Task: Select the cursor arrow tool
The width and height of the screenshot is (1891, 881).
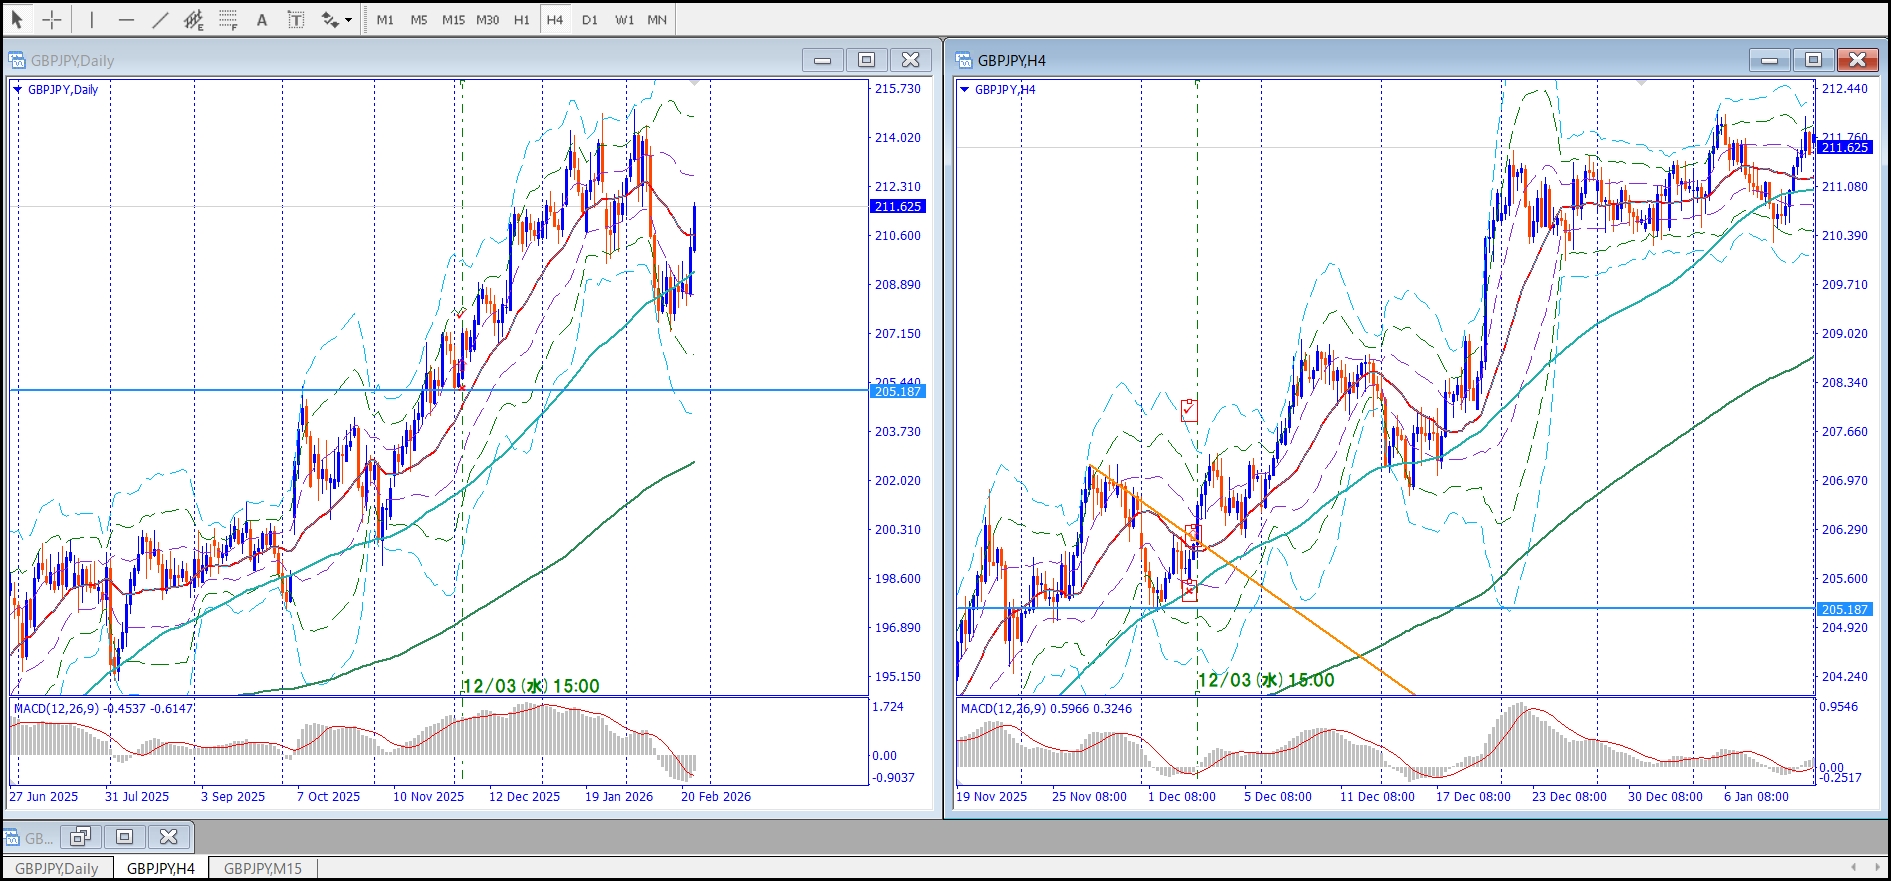Action: (17, 19)
